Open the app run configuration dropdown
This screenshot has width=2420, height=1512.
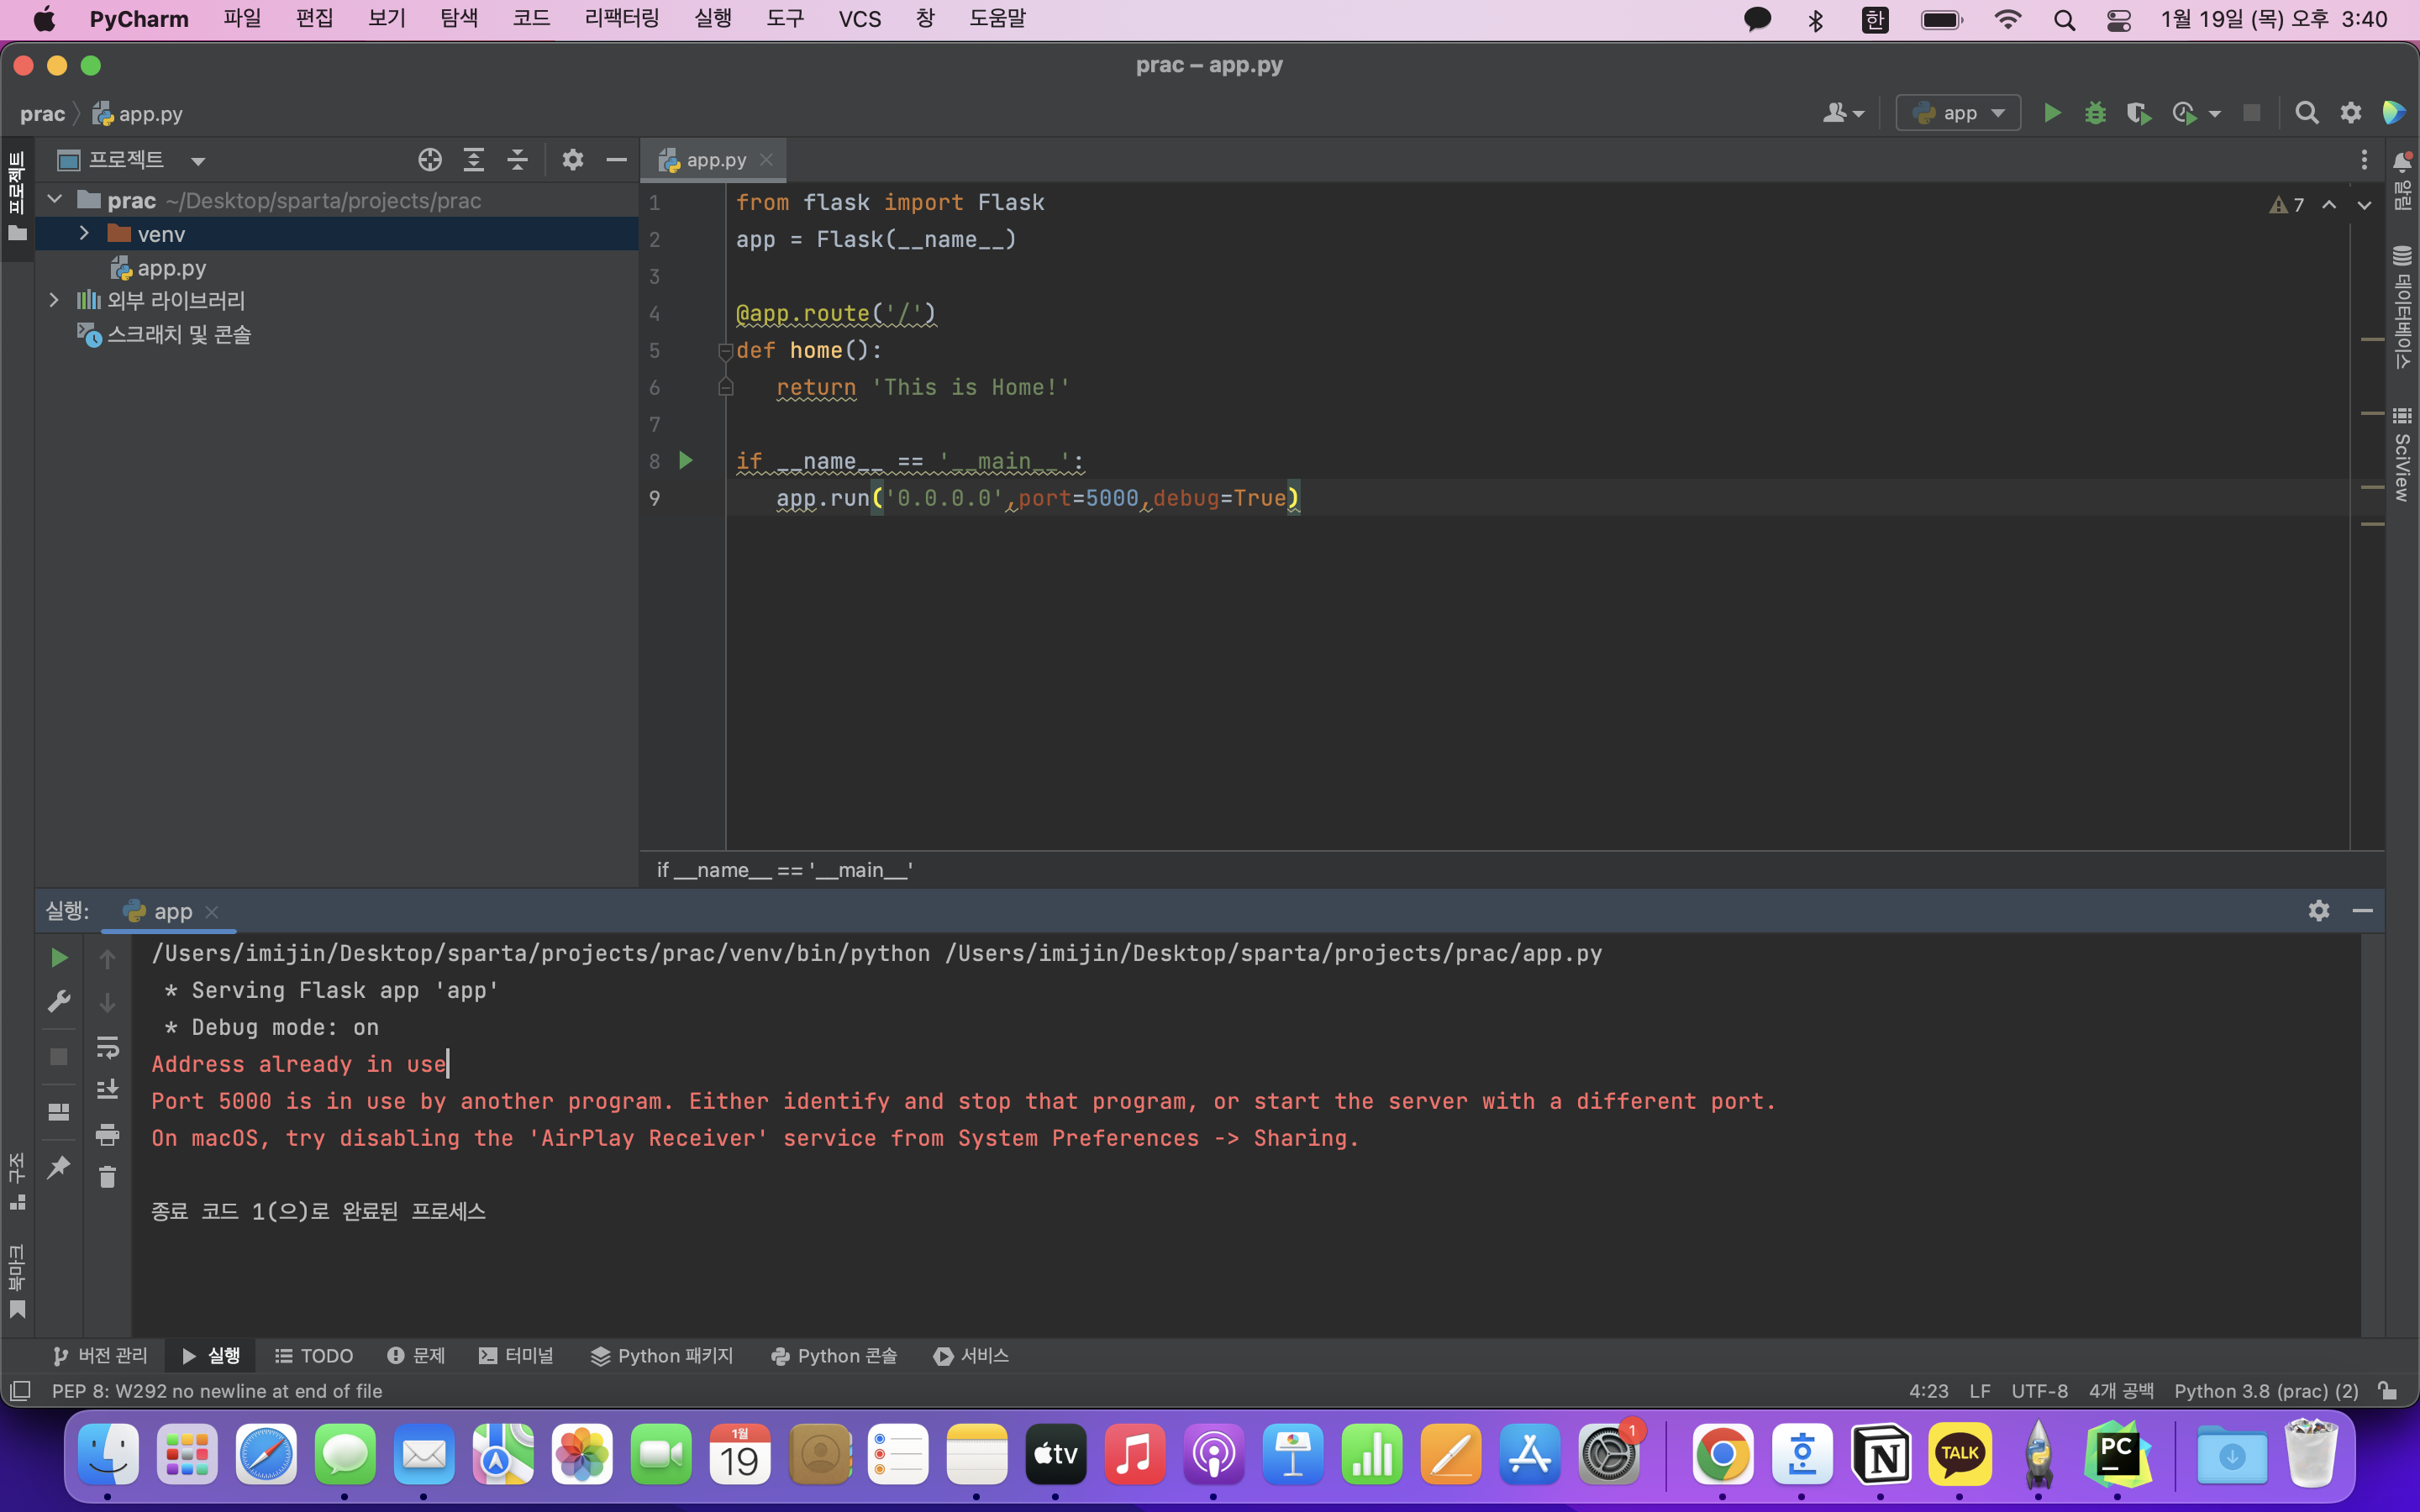pyautogui.click(x=1958, y=113)
